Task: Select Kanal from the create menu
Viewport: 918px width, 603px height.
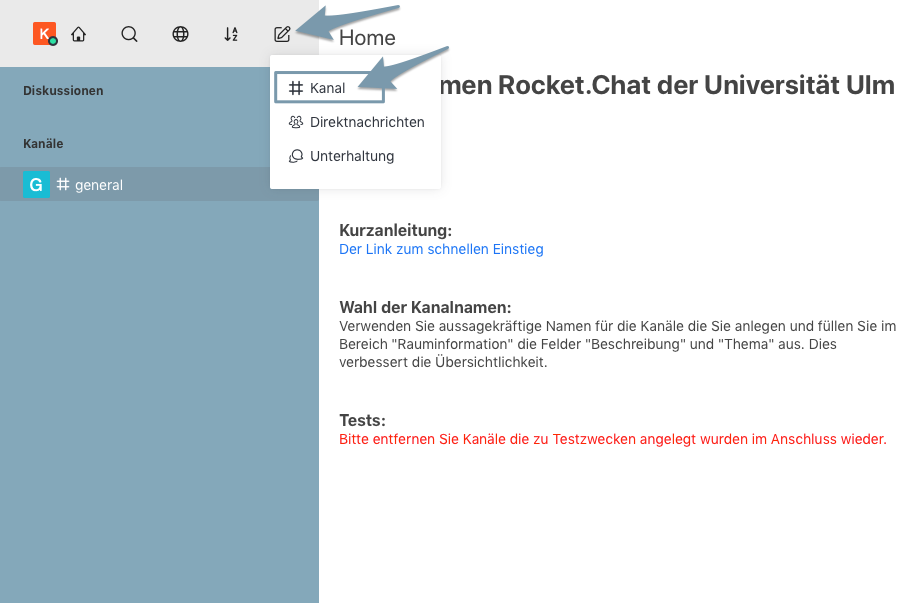Action: pos(329,88)
